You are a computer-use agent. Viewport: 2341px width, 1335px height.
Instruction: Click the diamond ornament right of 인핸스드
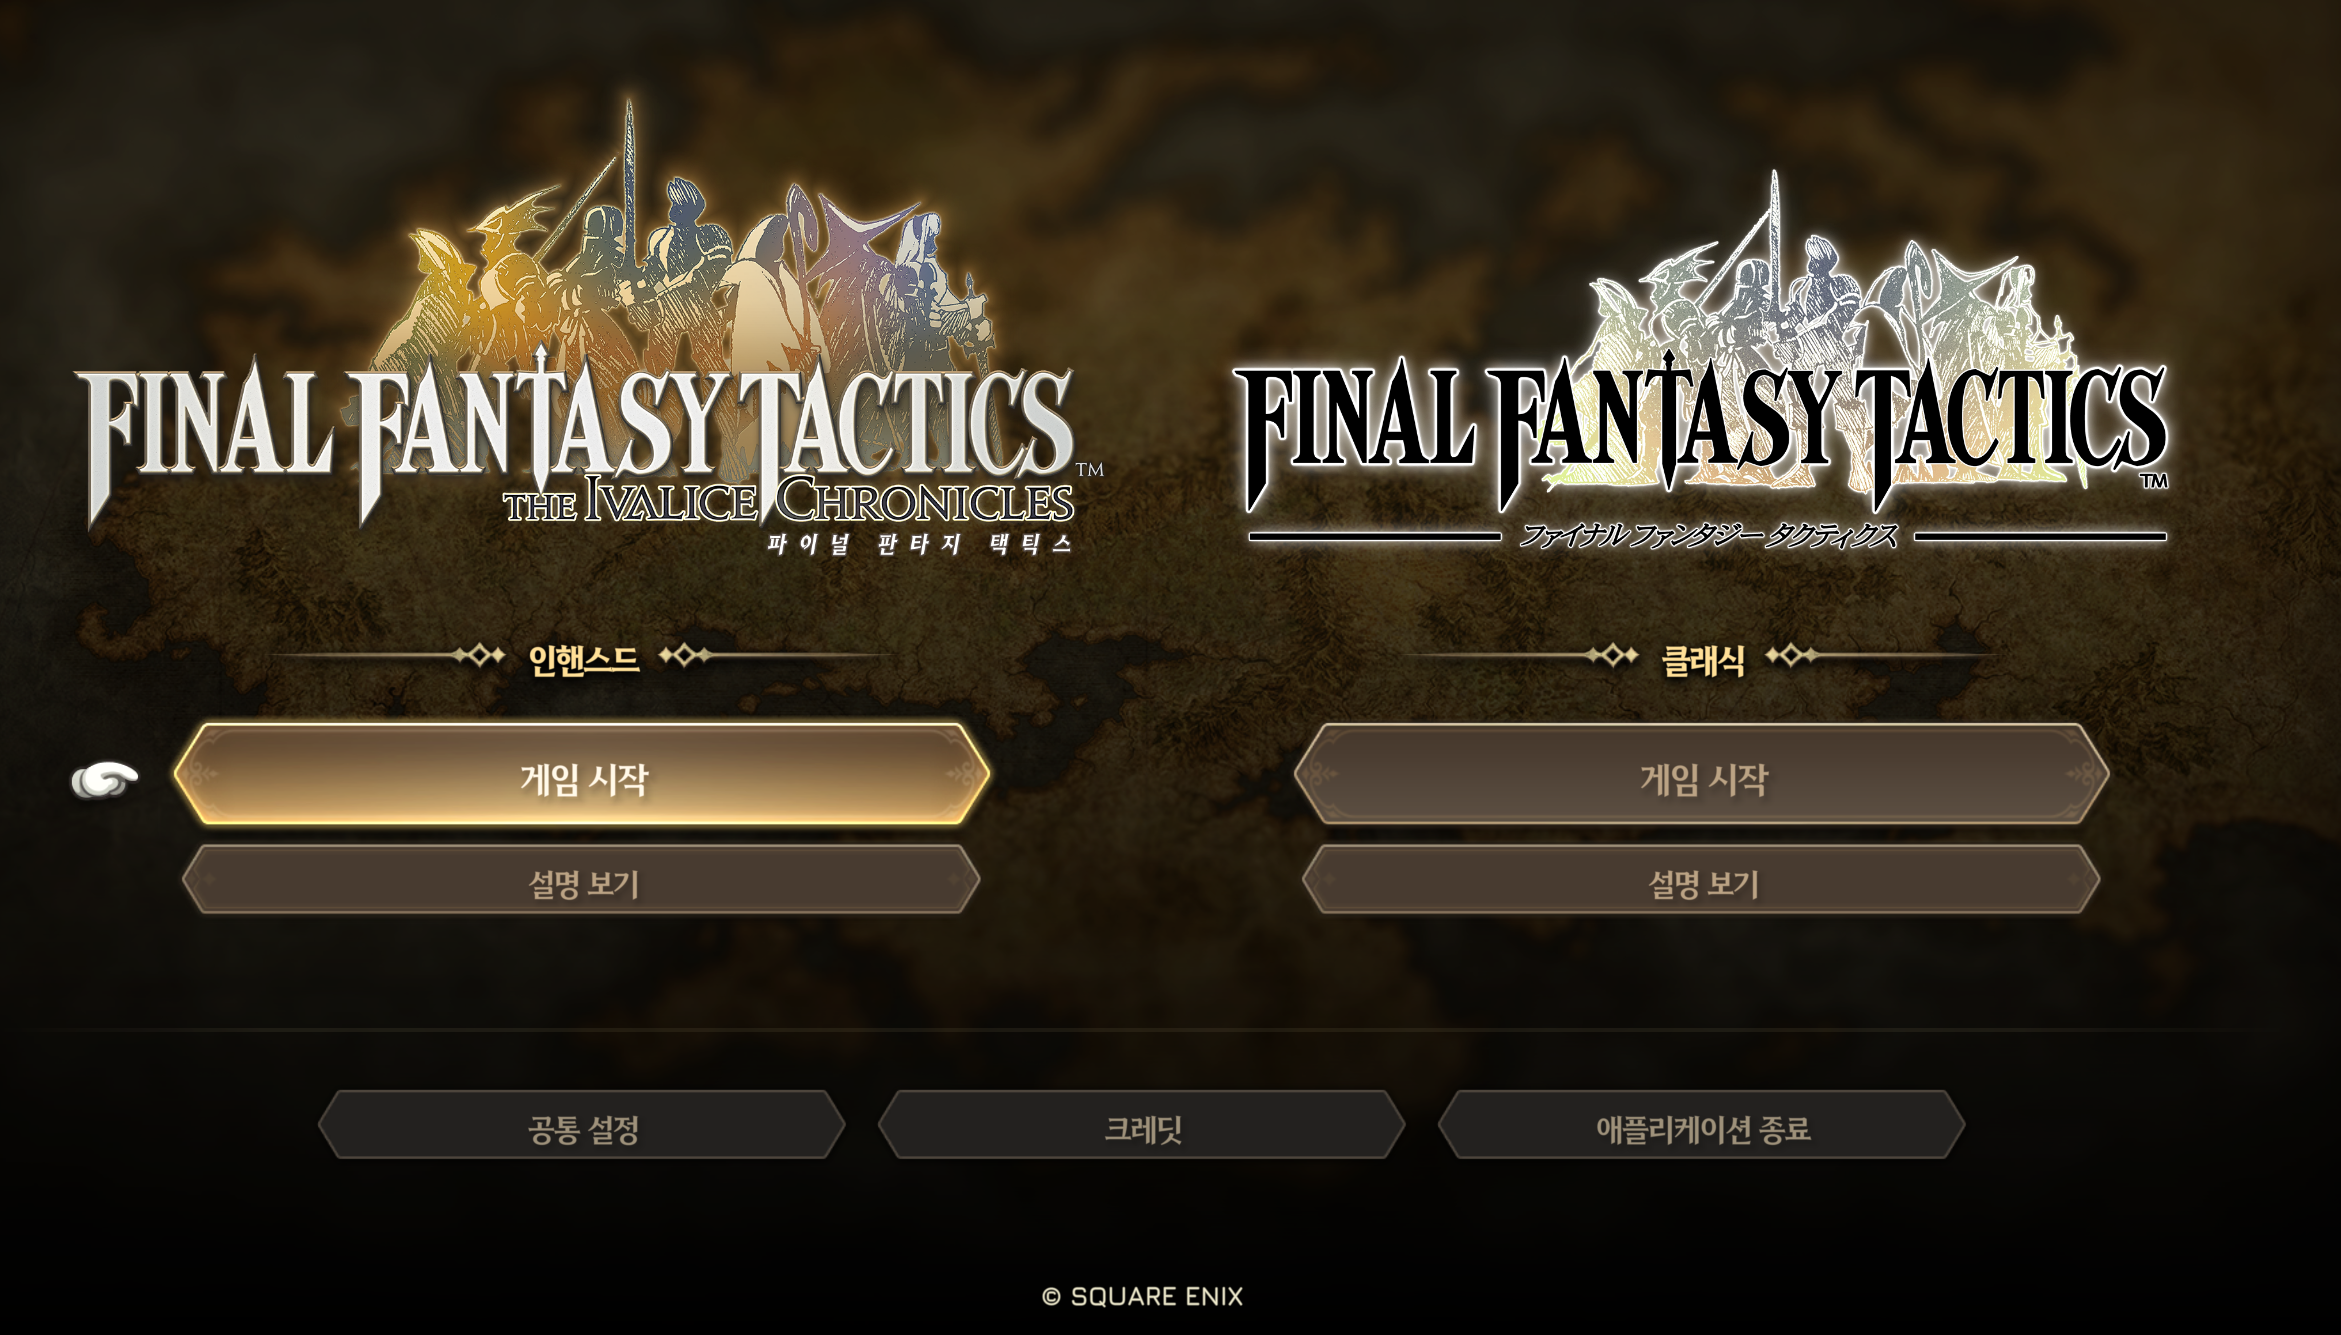pyautogui.click(x=686, y=655)
